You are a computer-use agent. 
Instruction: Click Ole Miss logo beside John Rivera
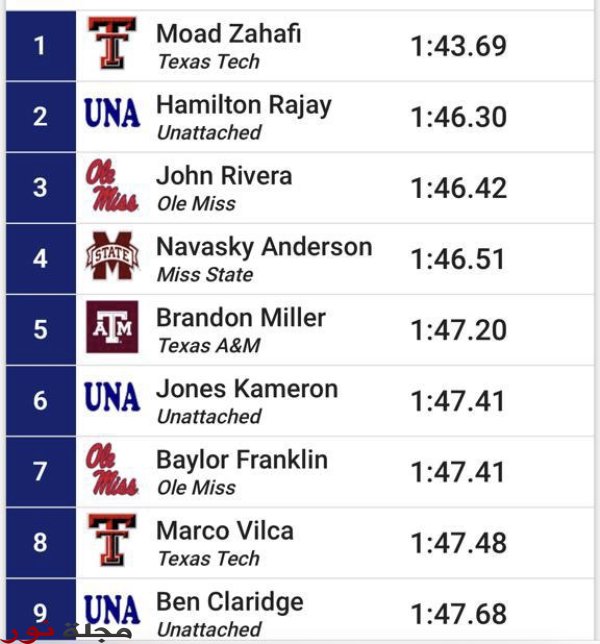(x=112, y=185)
